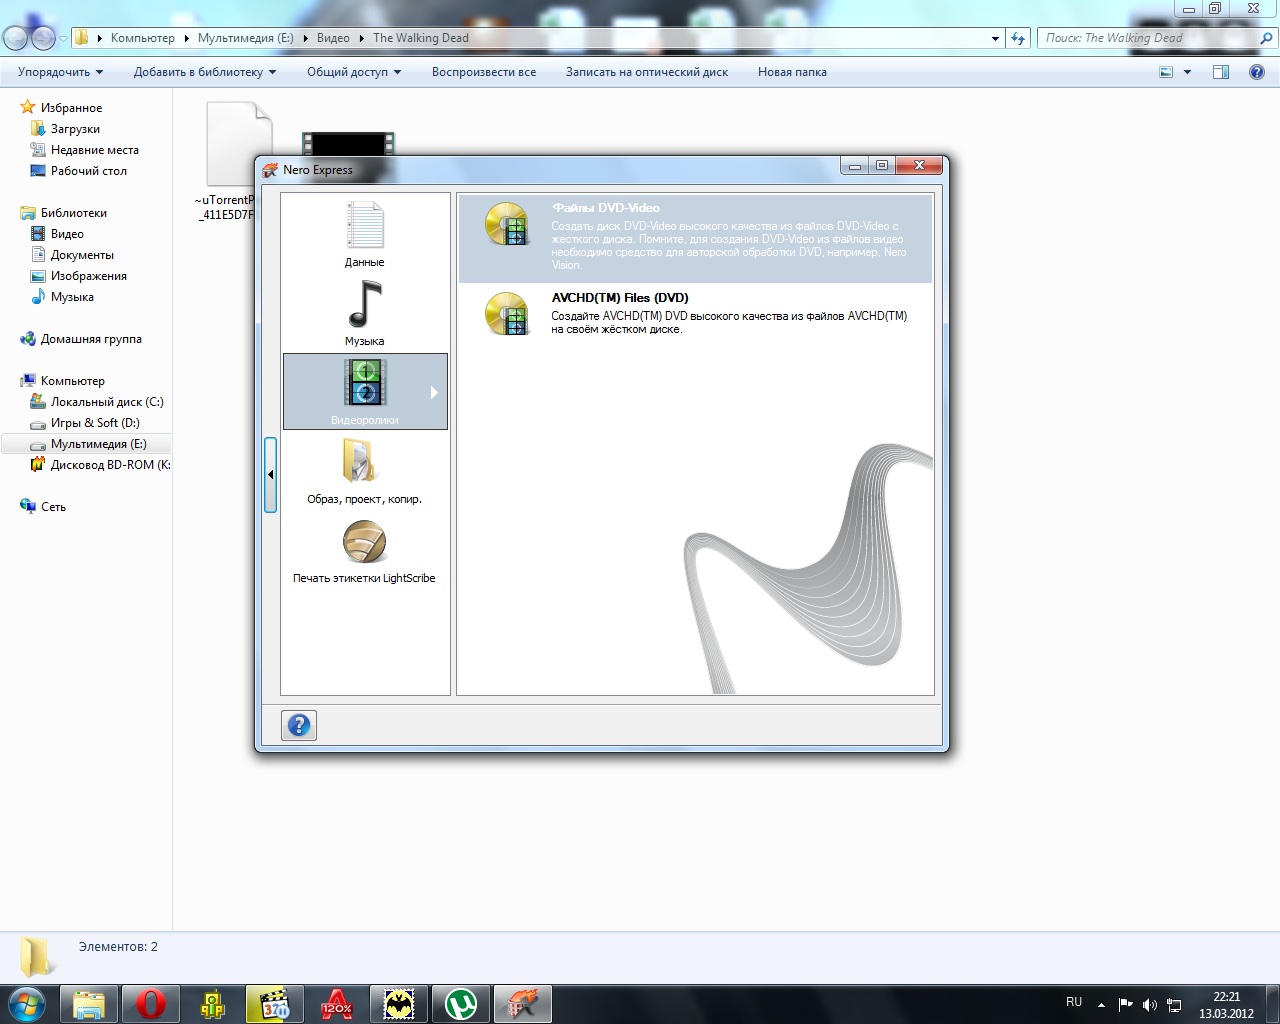Expand the arrow after Видео in the address bar
Viewport: 1280px width, 1024px height.
(x=361, y=38)
